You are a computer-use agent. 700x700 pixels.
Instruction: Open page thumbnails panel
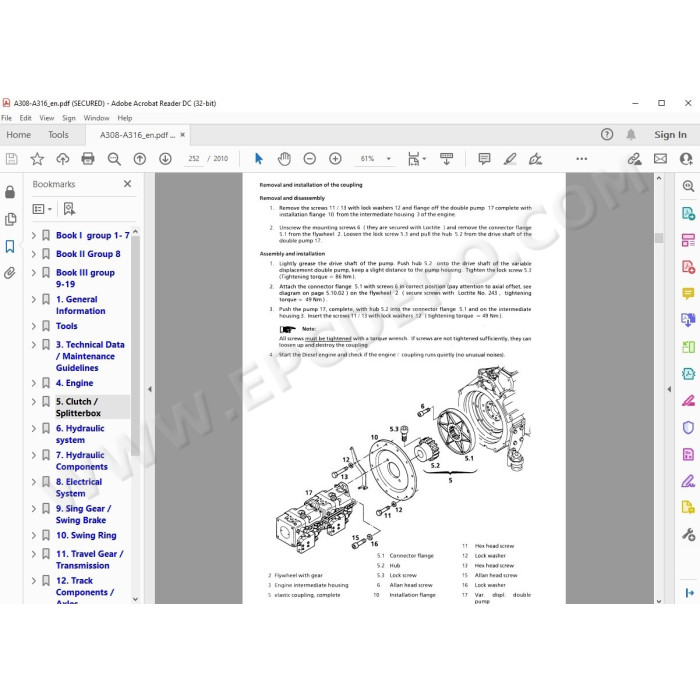(x=10, y=219)
